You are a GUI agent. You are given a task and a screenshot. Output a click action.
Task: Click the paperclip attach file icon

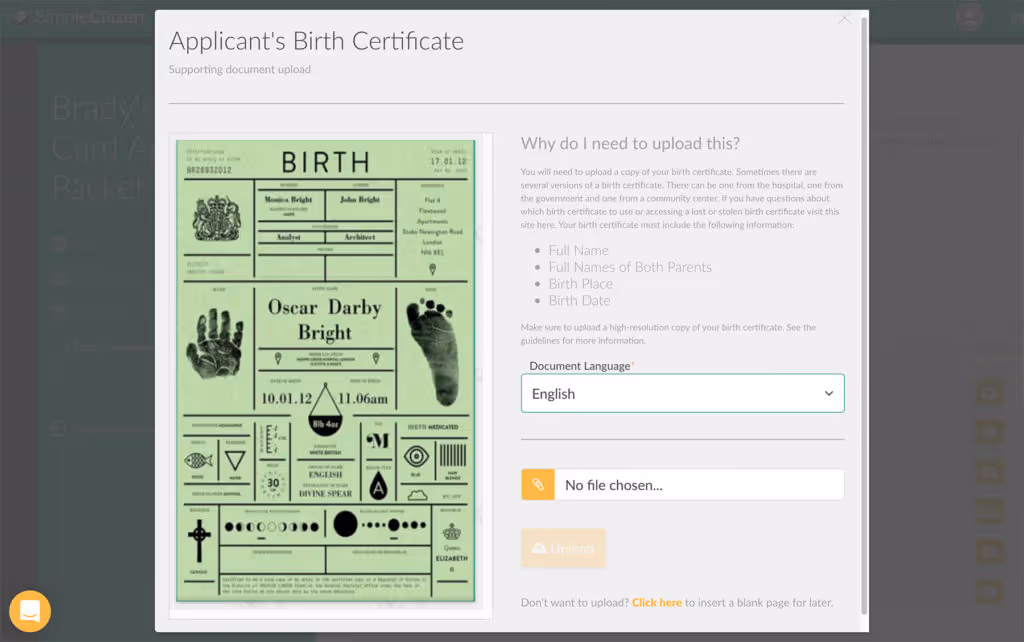coord(538,485)
